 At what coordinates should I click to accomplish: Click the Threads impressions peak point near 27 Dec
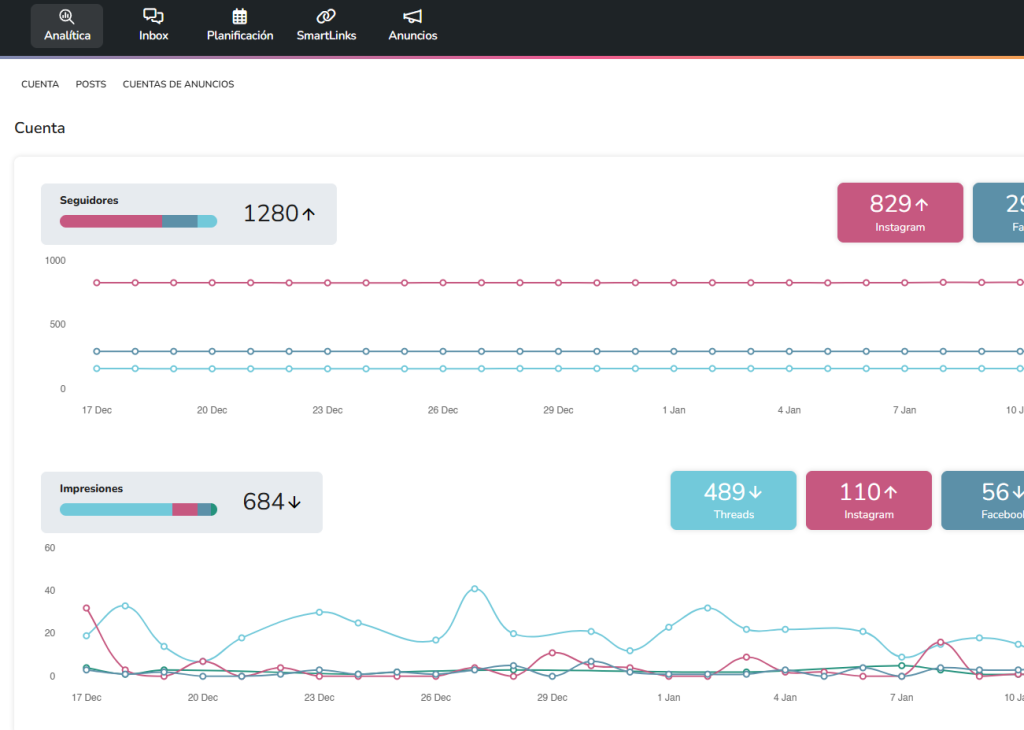(475, 589)
